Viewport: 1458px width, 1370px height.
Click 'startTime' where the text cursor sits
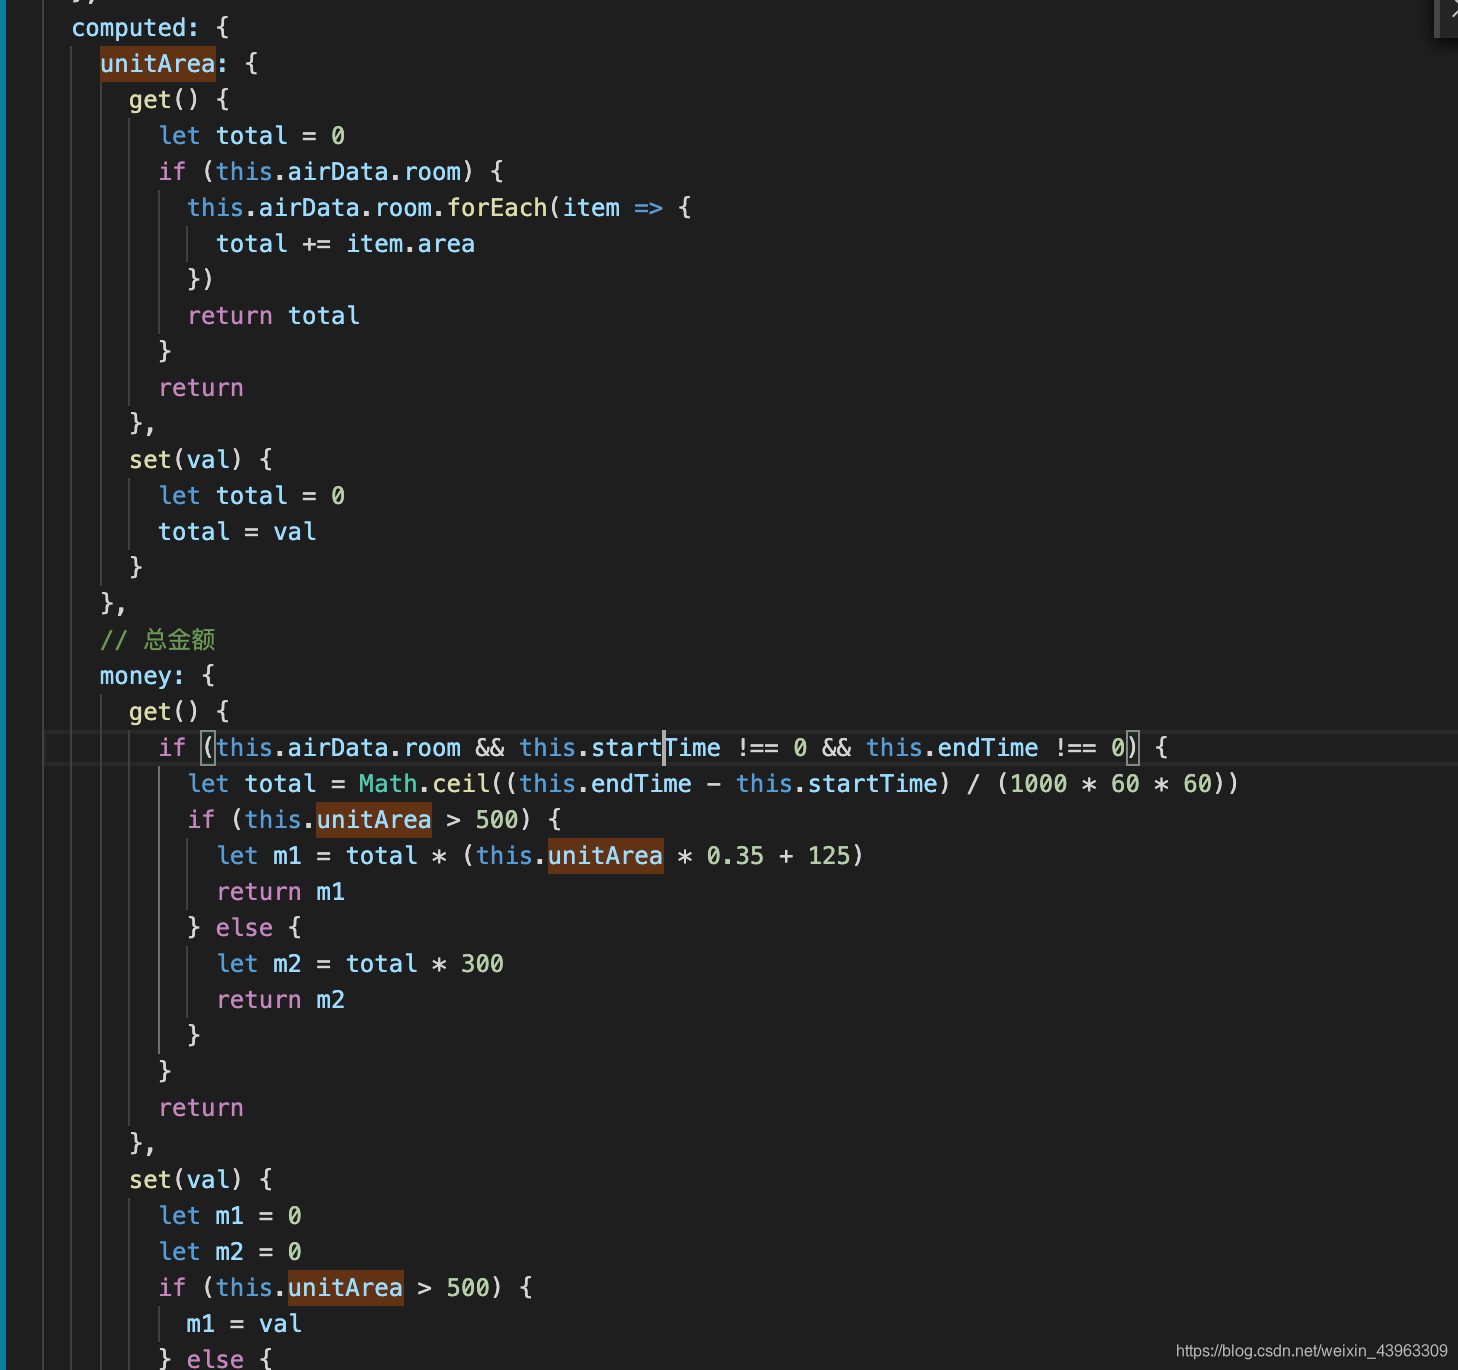pyautogui.click(x=655, y=748)
